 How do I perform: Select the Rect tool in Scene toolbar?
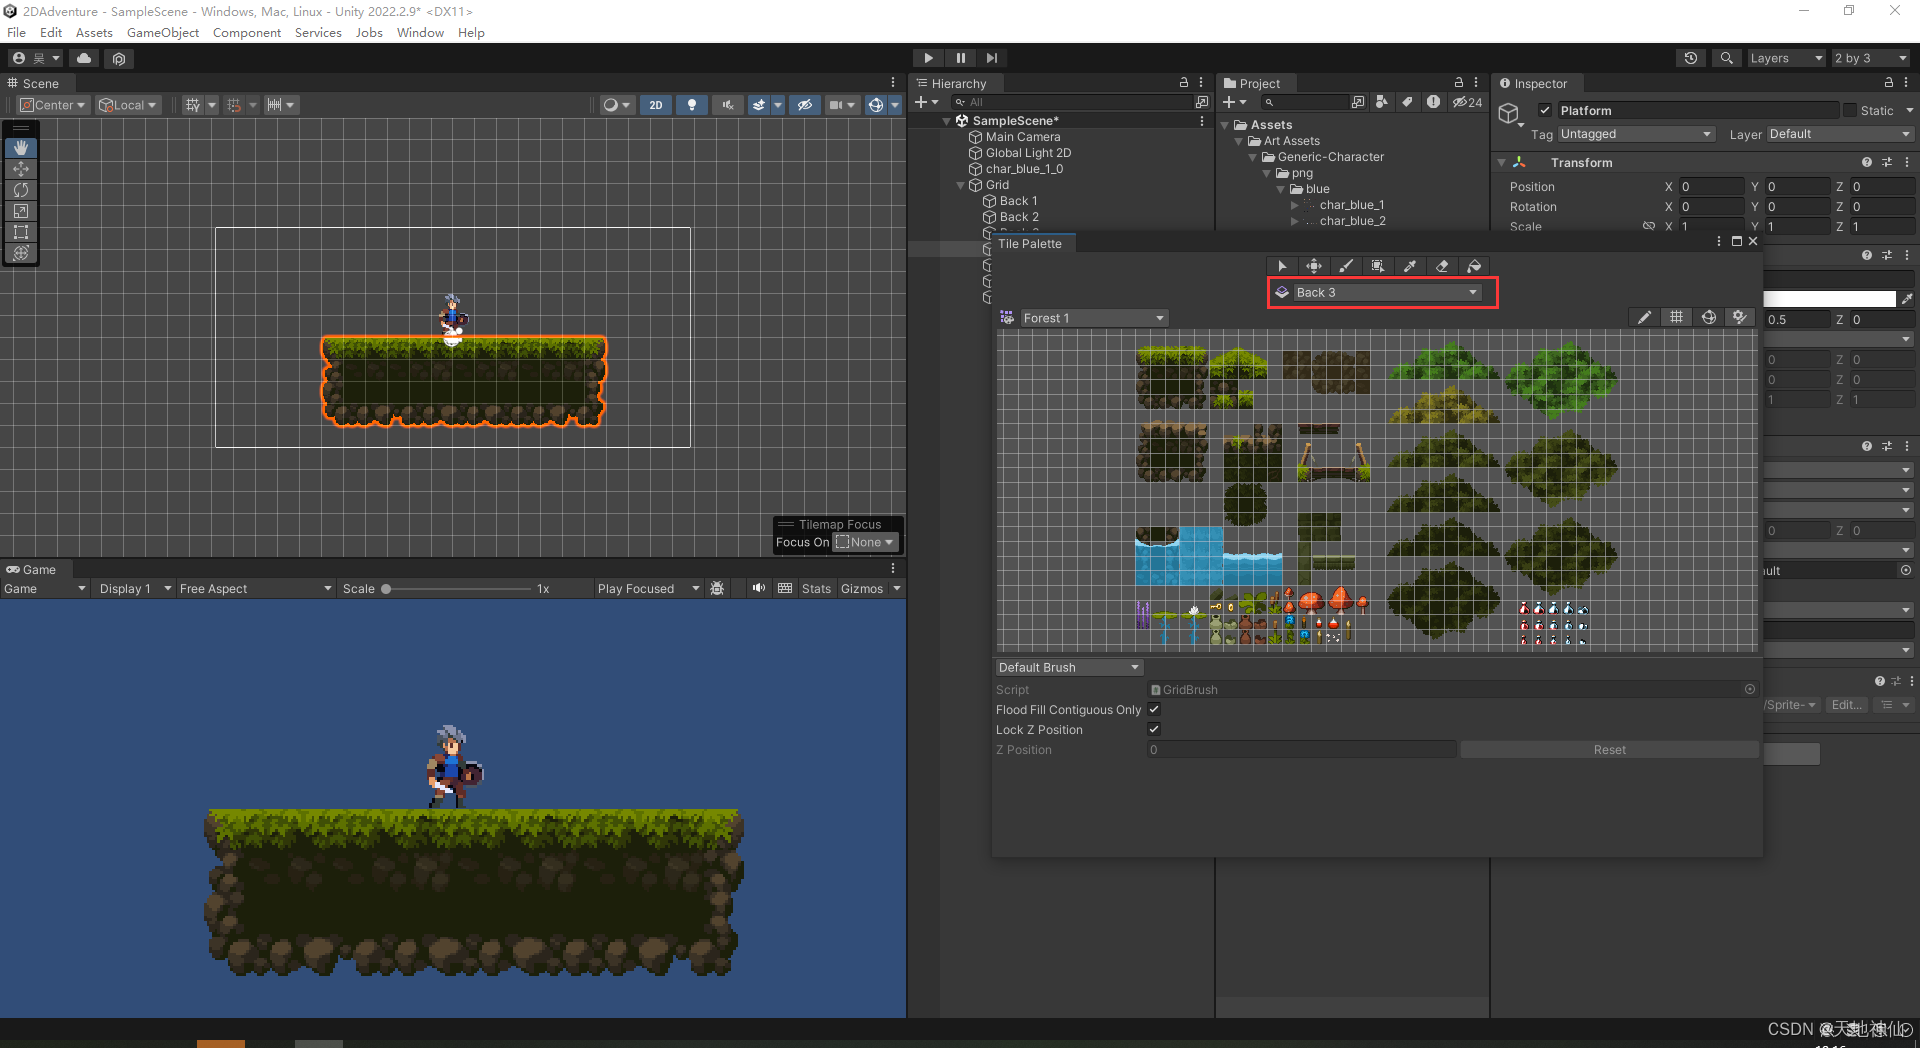pyautogui.click(x=21, y=232)
